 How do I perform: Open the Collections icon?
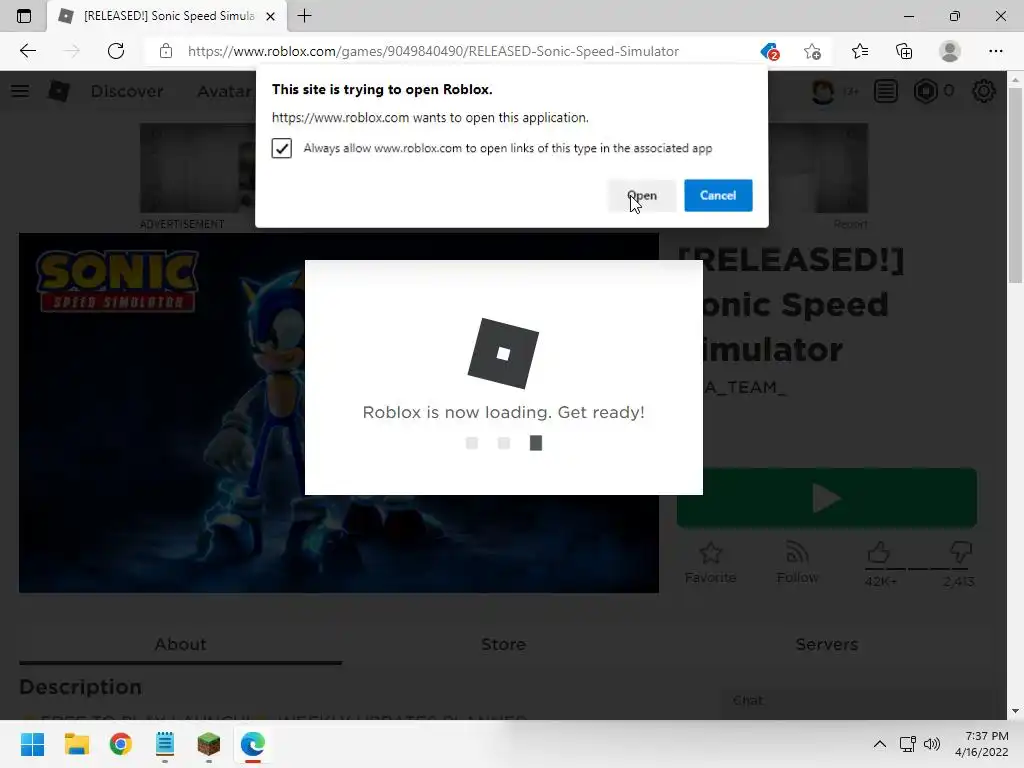[x=904, y=51]
